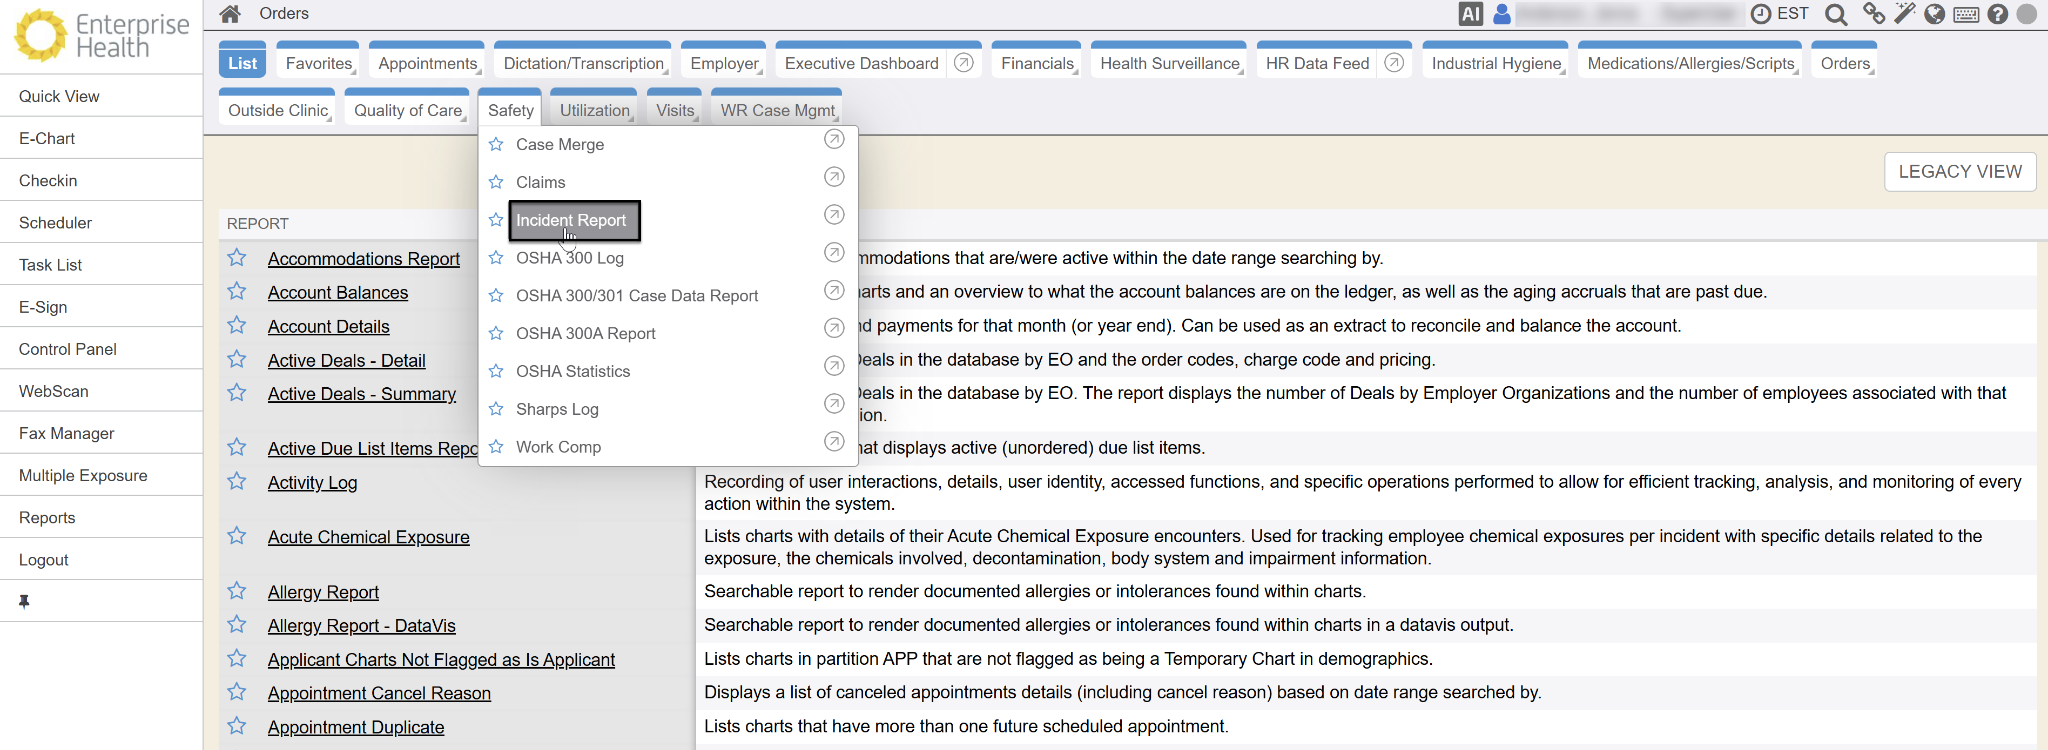Favorite the Claims item with its star

pos(496,182)
